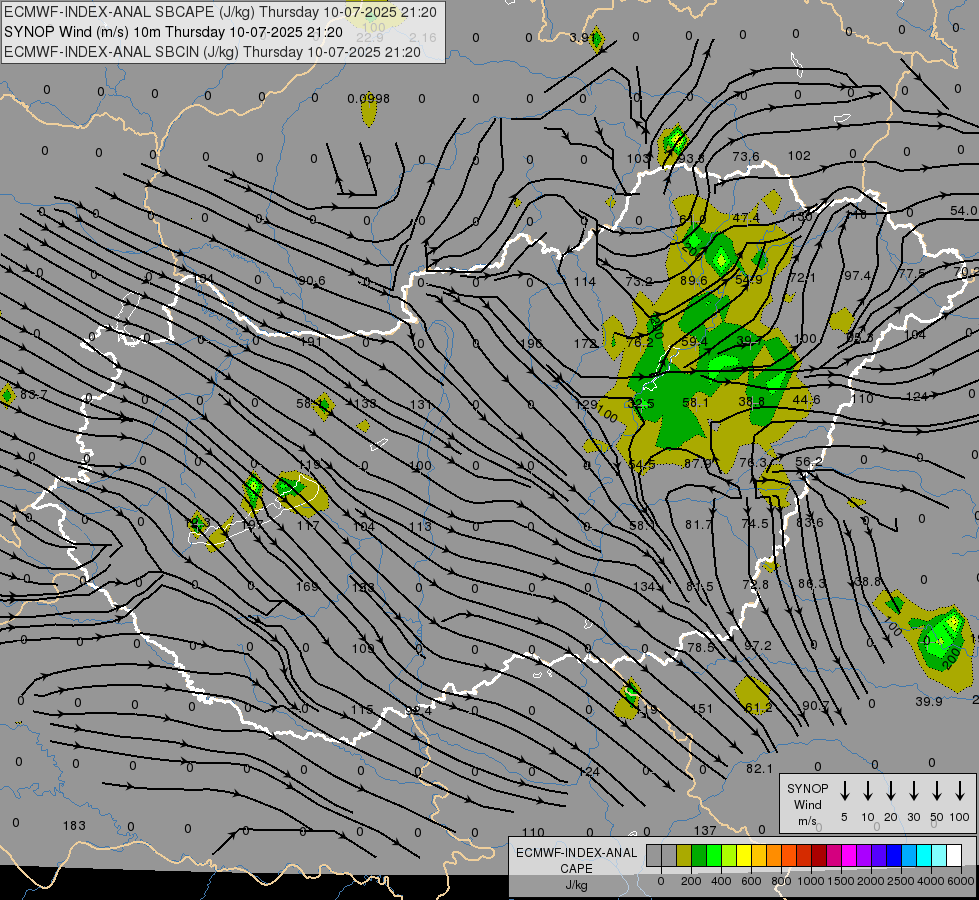979x900 pixels.
Task: Click the '1500' tick label on the CAPE scale
Action: 840,881
